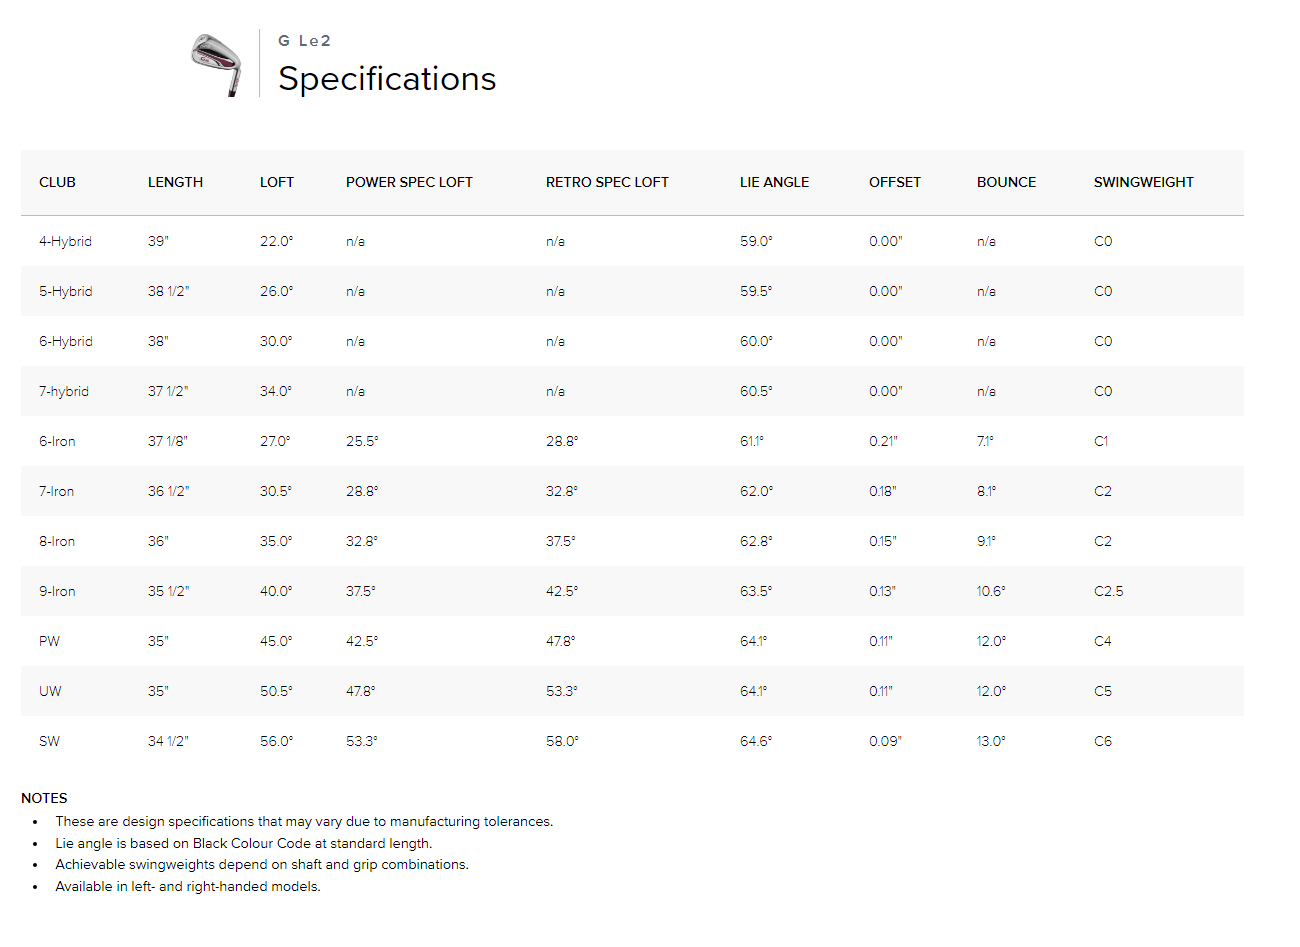Image resolution: width=1300 pixels, height=947 pixels.
Task: Click the LENGTH column header
Action: coord(175,182)
